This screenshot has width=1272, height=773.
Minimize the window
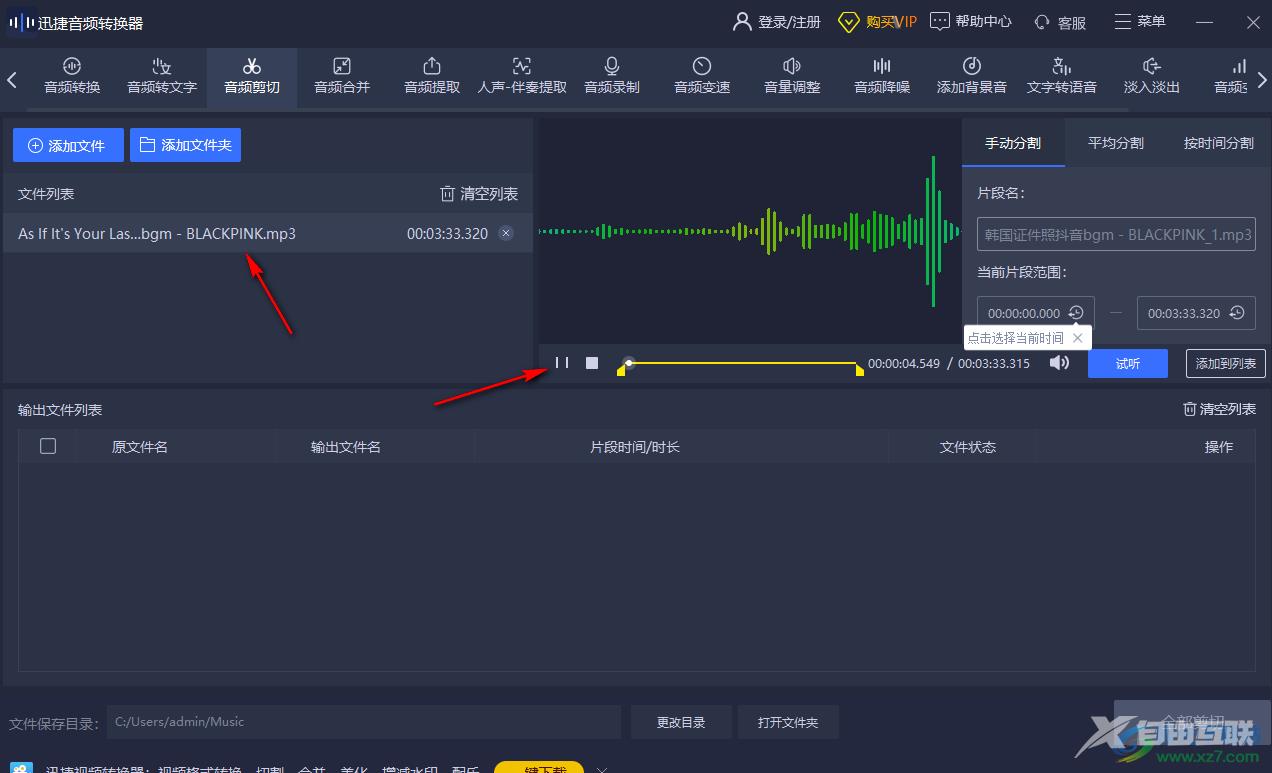[x=1206, y=21]
